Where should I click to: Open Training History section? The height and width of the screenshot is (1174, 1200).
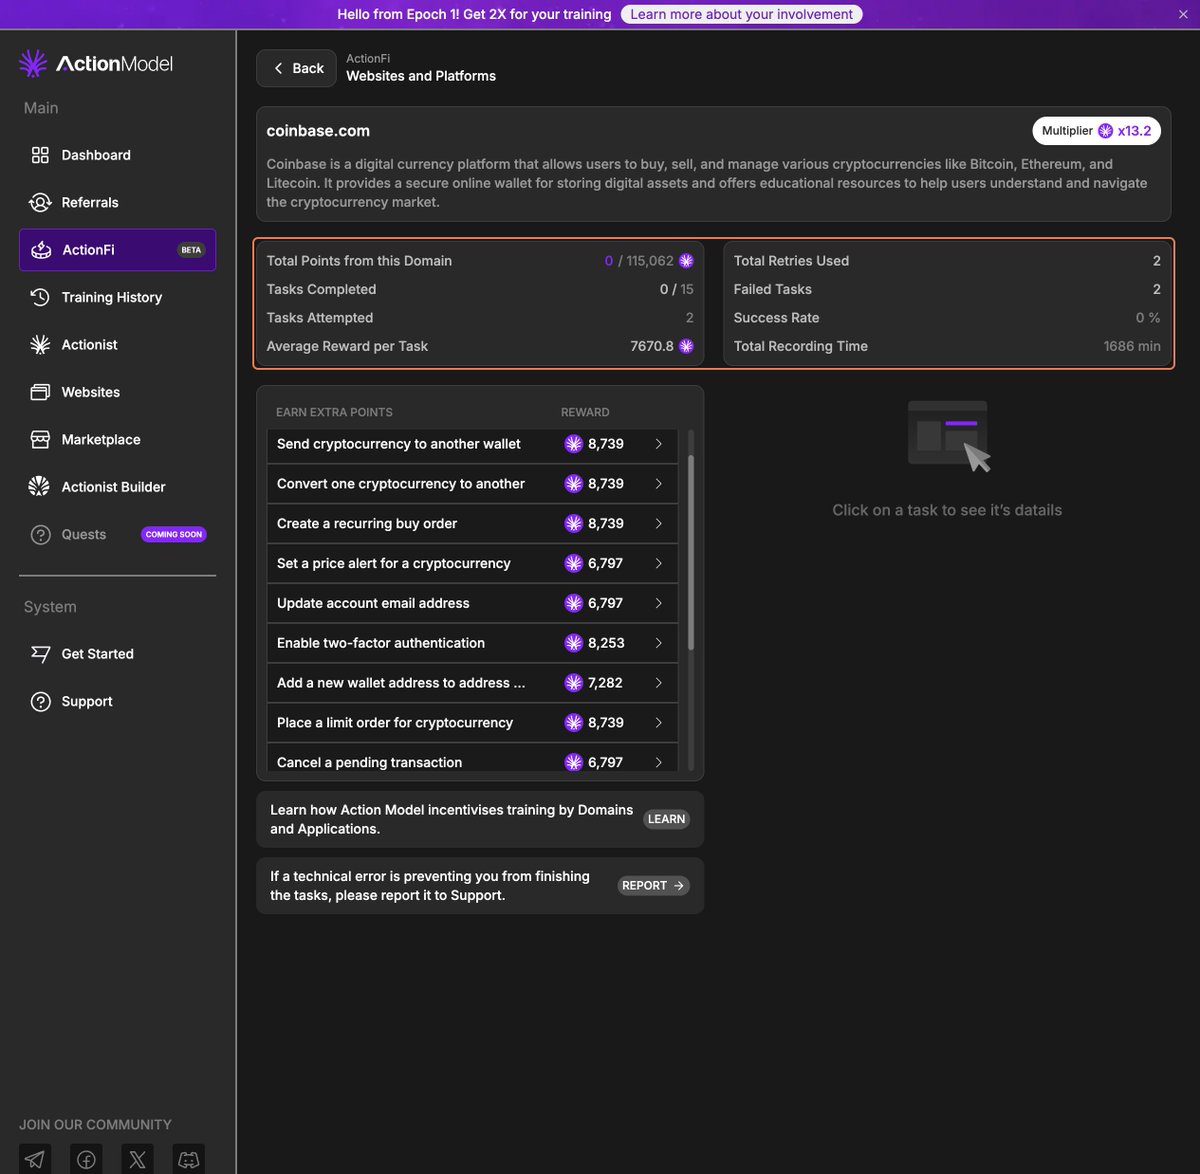[117, 297]
